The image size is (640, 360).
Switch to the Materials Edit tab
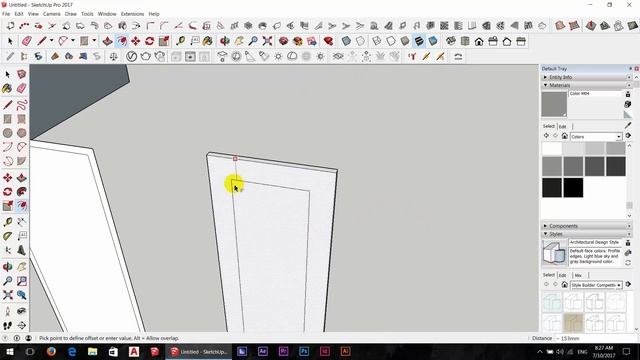pyautogui.click(x=562, y=127)
